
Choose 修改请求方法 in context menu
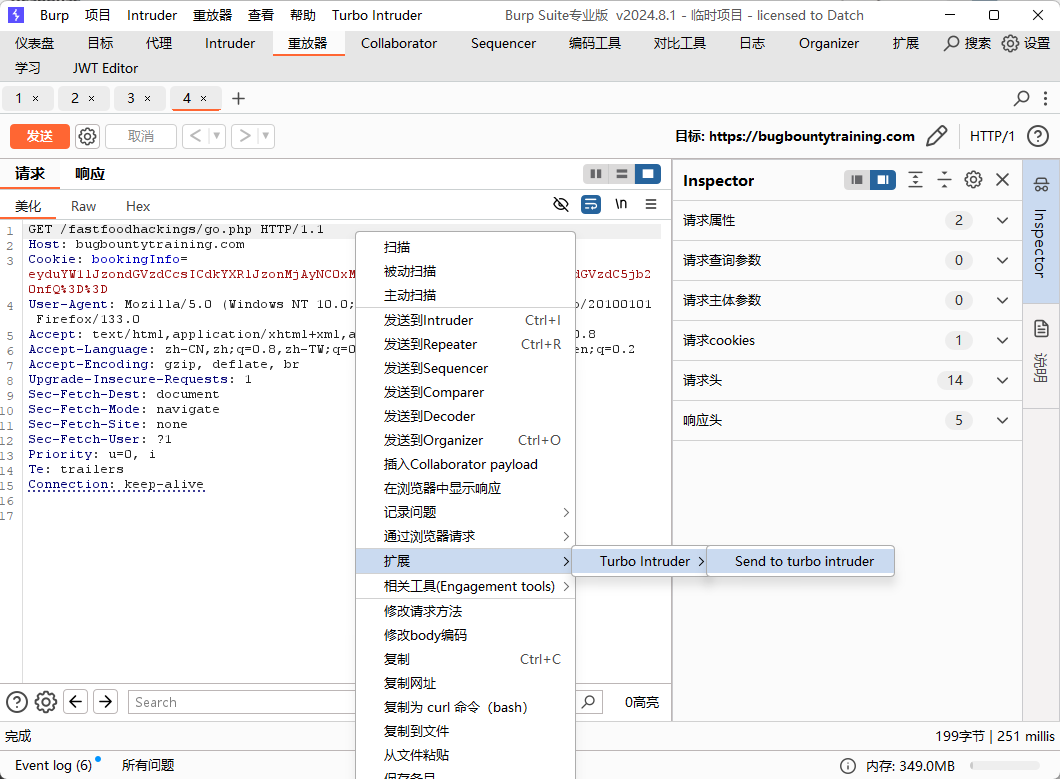(466, 611)
